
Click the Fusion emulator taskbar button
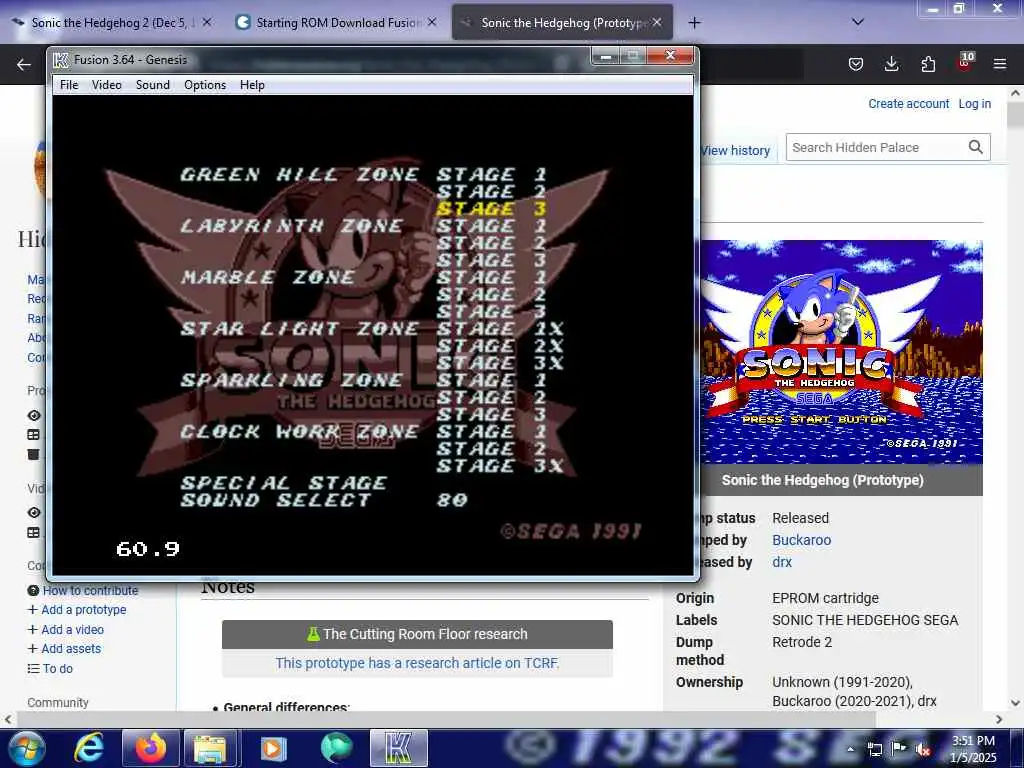(399, 748)
